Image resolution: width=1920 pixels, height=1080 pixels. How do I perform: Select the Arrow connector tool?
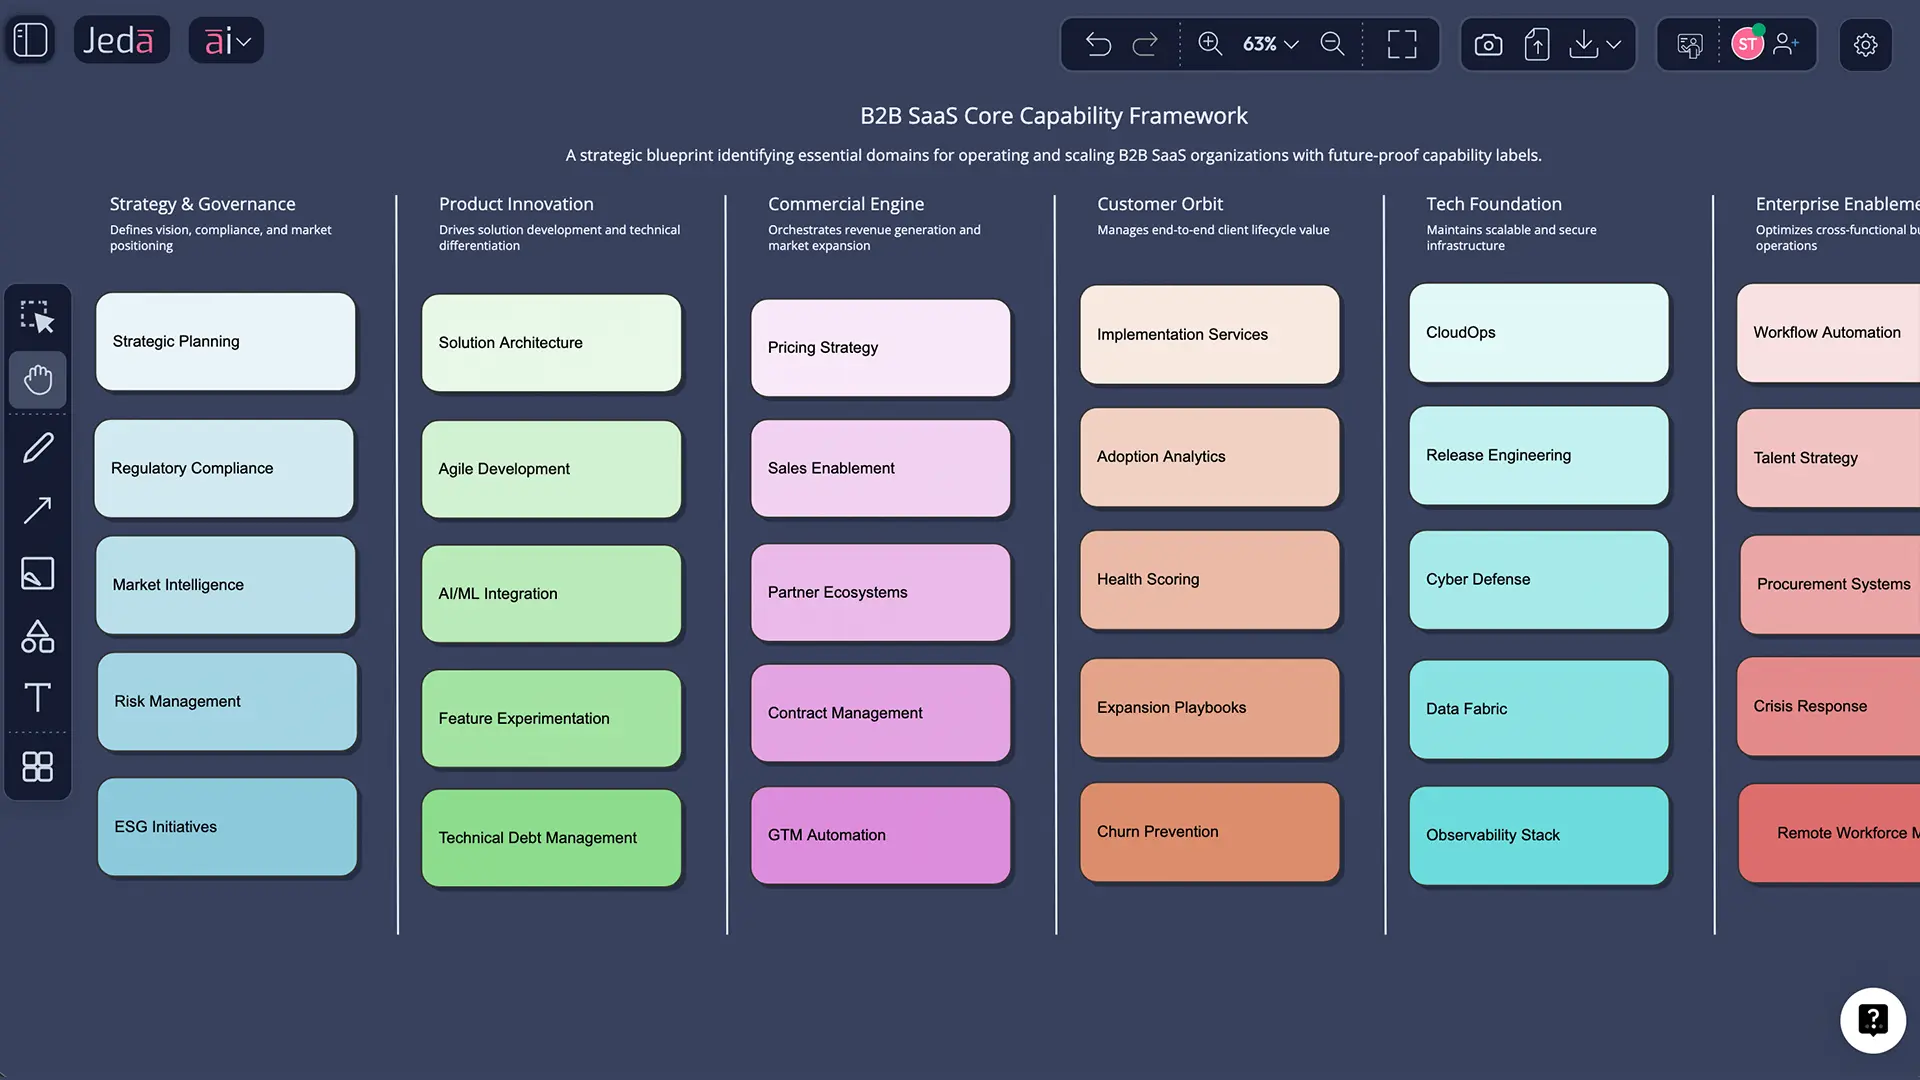tap(38, 511)
